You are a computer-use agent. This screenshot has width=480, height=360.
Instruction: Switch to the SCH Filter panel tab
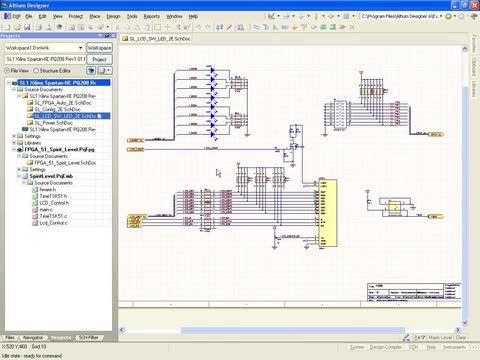88,338
